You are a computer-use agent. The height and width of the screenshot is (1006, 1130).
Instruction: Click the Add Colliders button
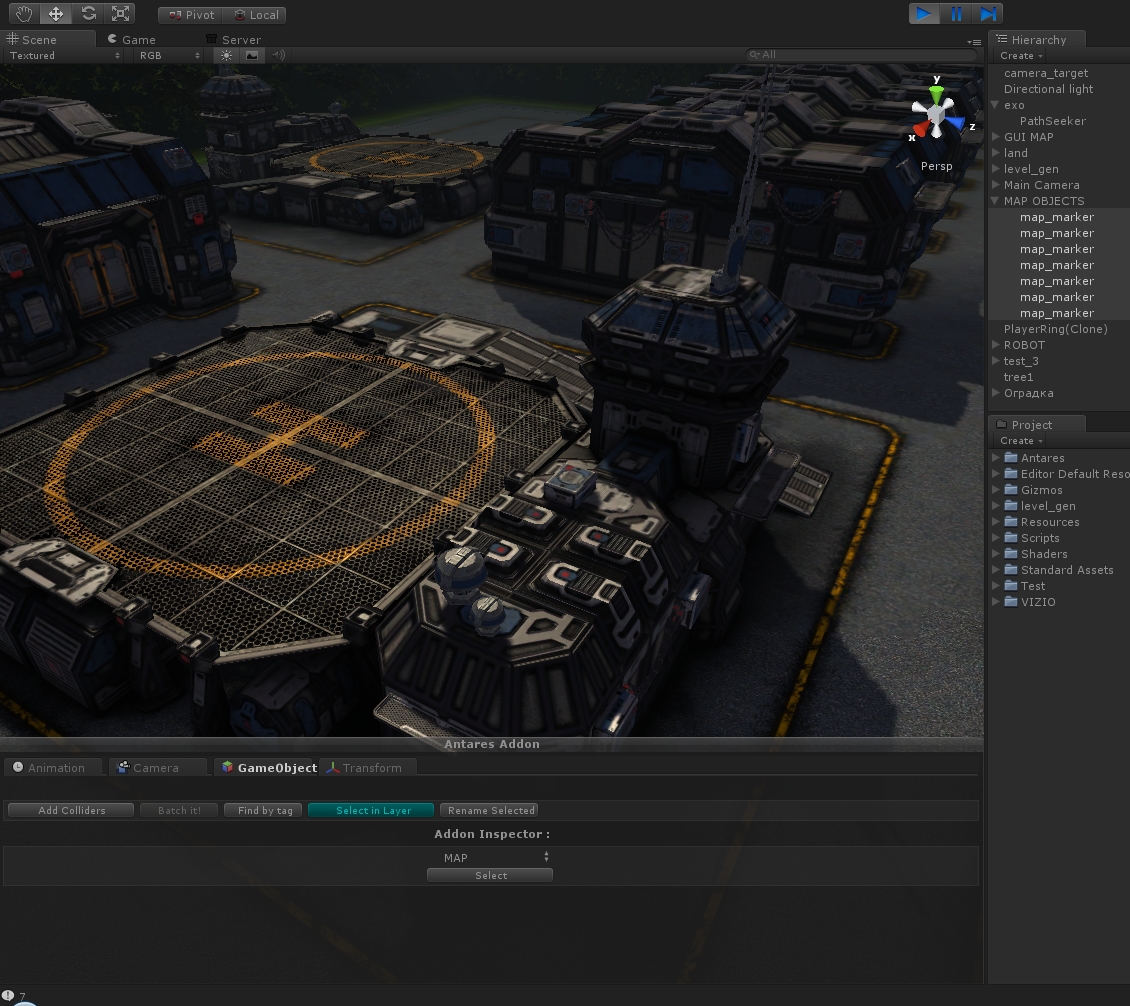pyautogui.click(x=71, y=810)
